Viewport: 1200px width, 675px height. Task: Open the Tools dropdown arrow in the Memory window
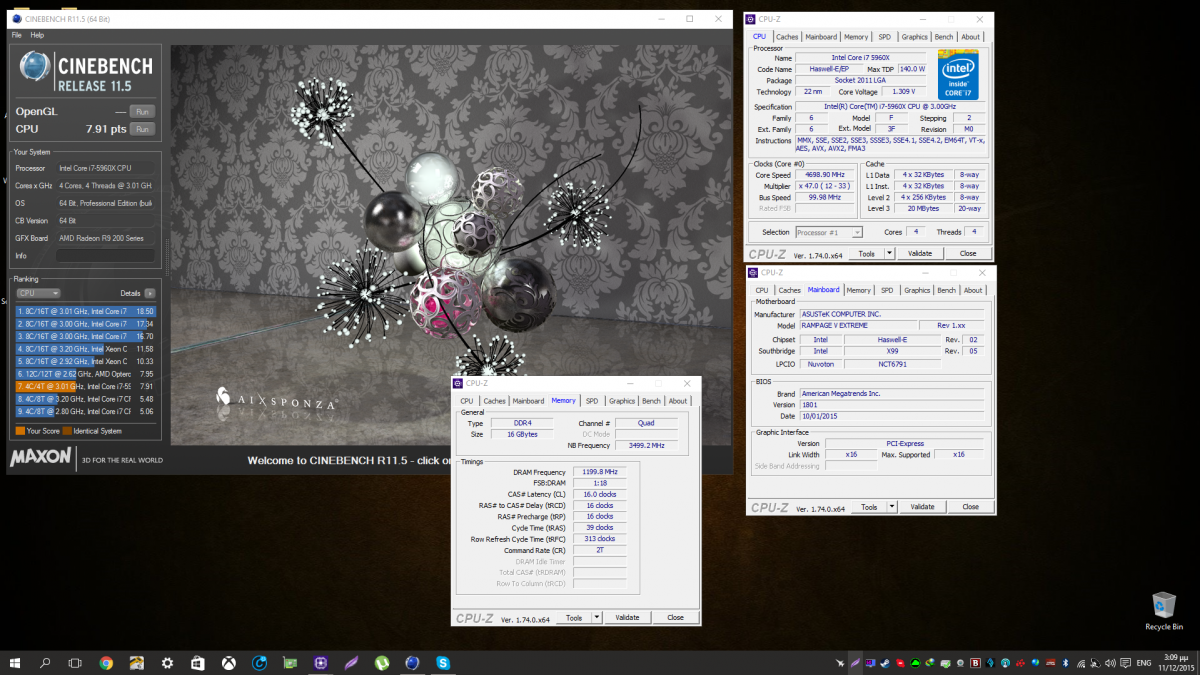(597, 617)
